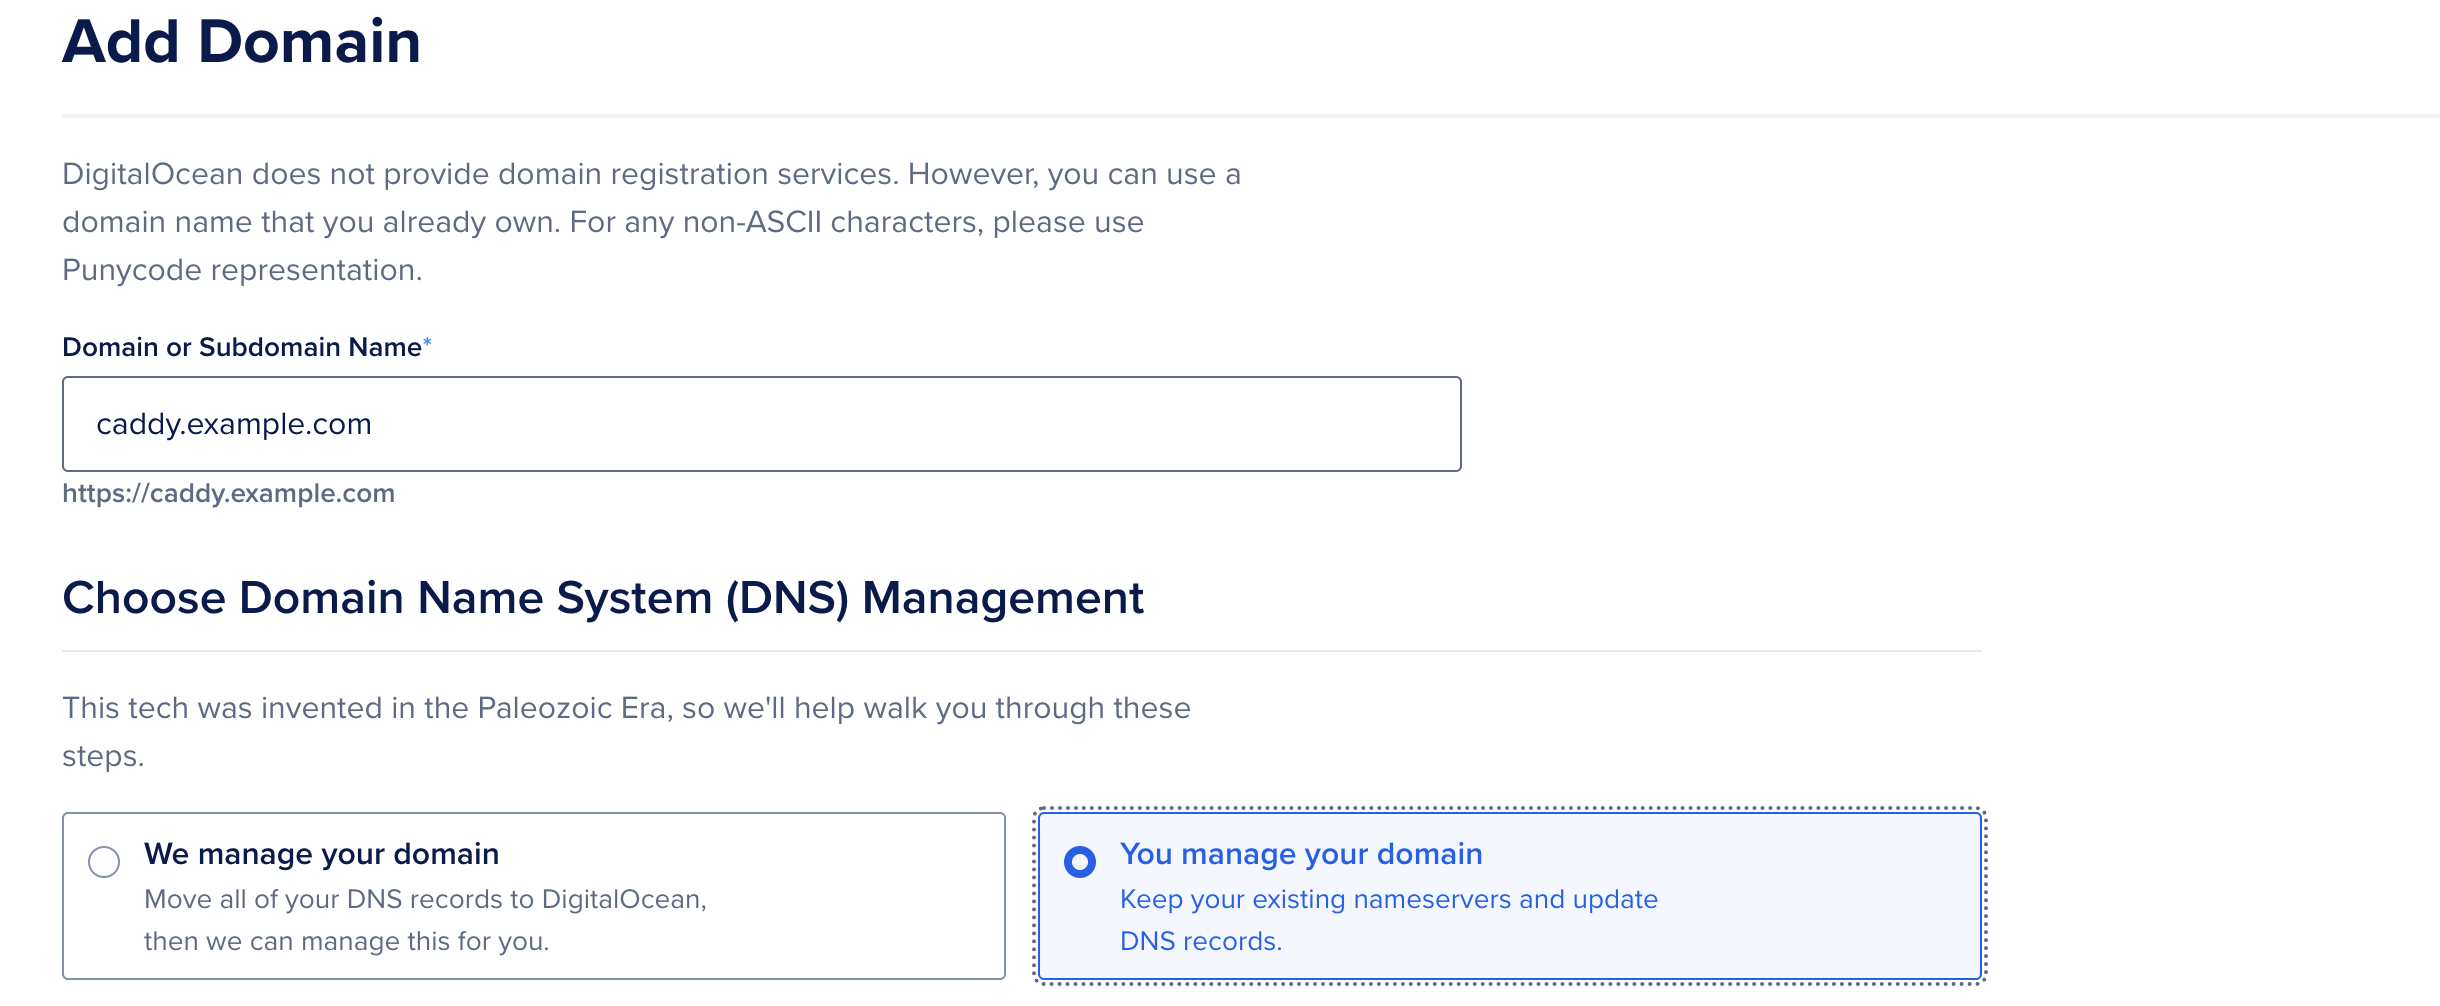The image size is (2440, 1006).
Task: Click the empty radio circle beside 'We manage your domain'
Action: coord(102,862)
